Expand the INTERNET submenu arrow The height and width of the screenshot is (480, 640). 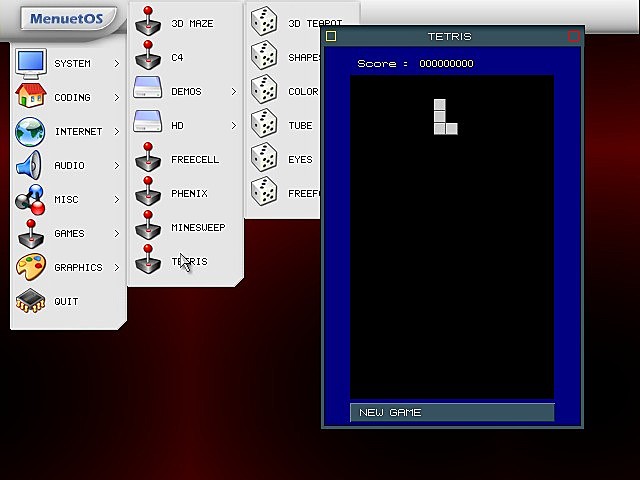pyautogui.click(x=117, y=131)
